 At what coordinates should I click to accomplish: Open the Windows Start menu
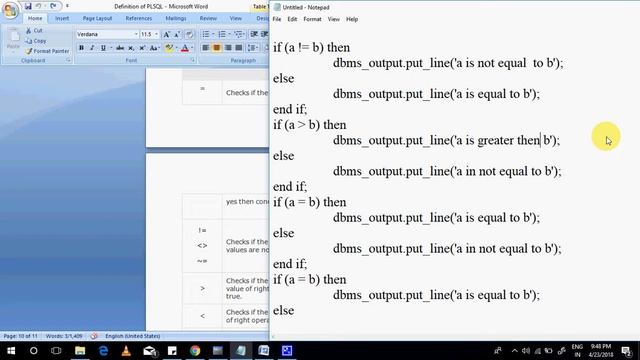[11, 351]
